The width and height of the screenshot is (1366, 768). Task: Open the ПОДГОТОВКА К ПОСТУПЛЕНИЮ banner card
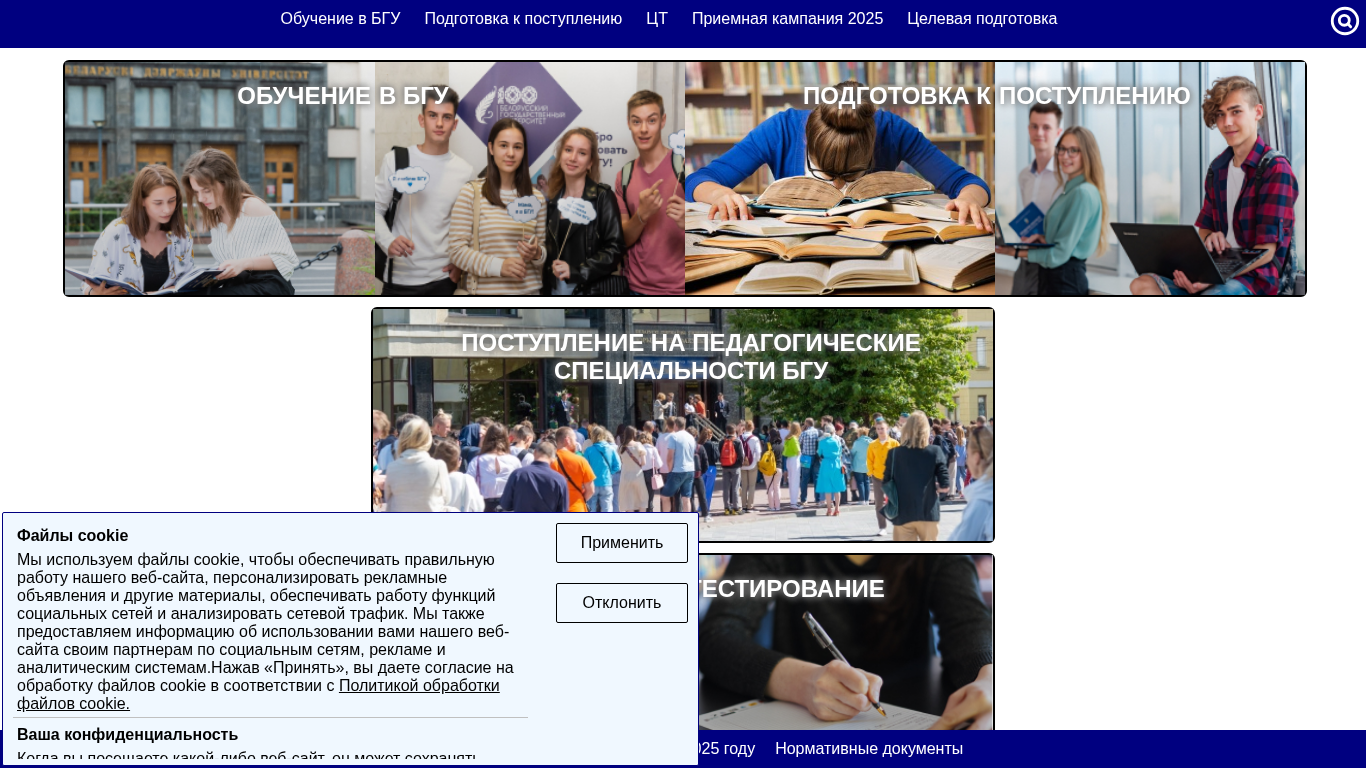coord(995,179)
